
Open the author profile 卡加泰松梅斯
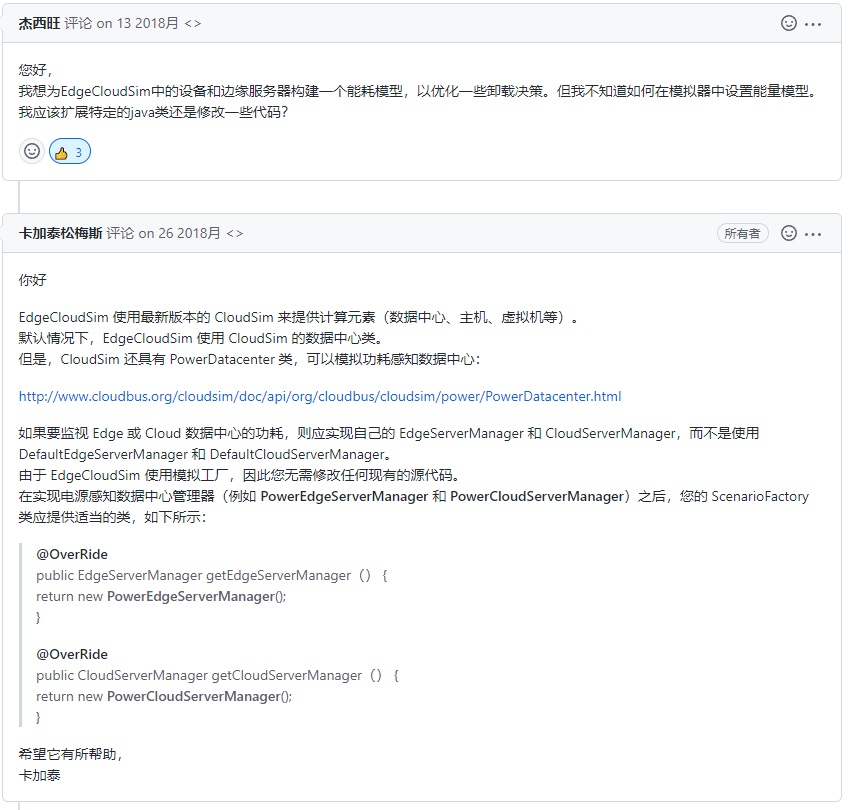coord(60,233)
